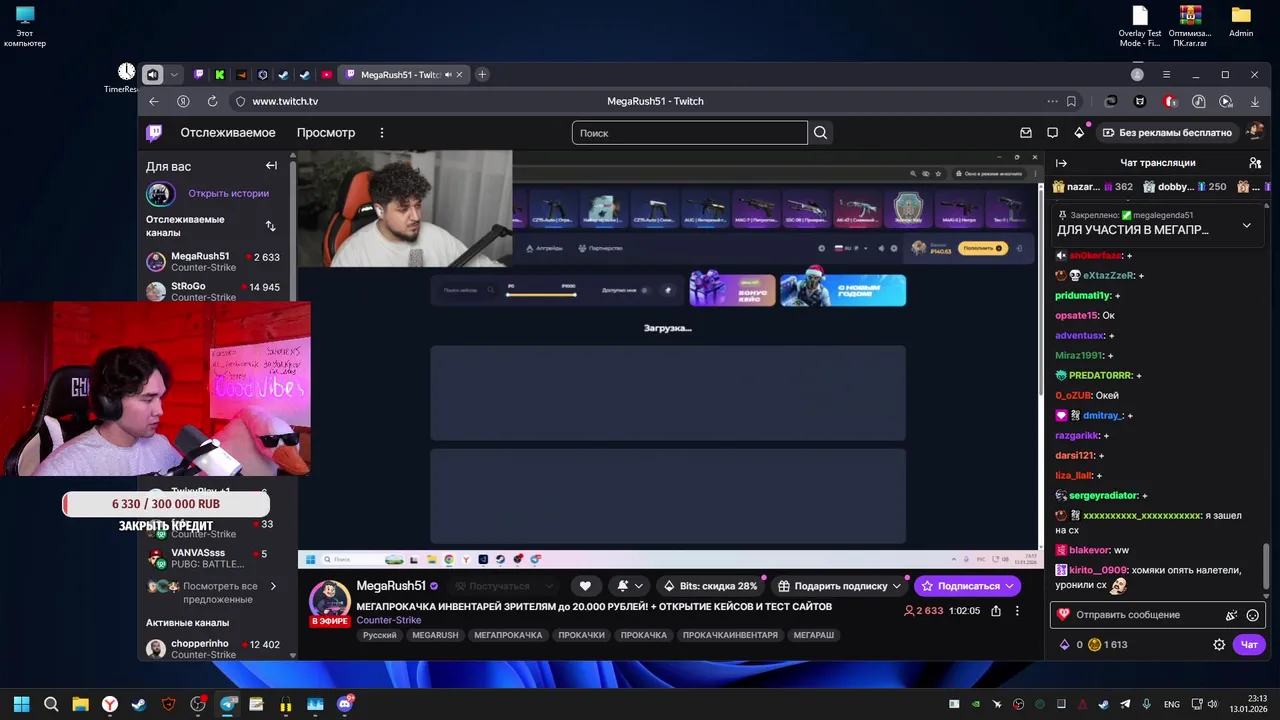Image resolution: width=1280 pixels, height=720 pixels.
Task: Mute audio via browser tab-bar speaker icon
Action: (152, 75)
